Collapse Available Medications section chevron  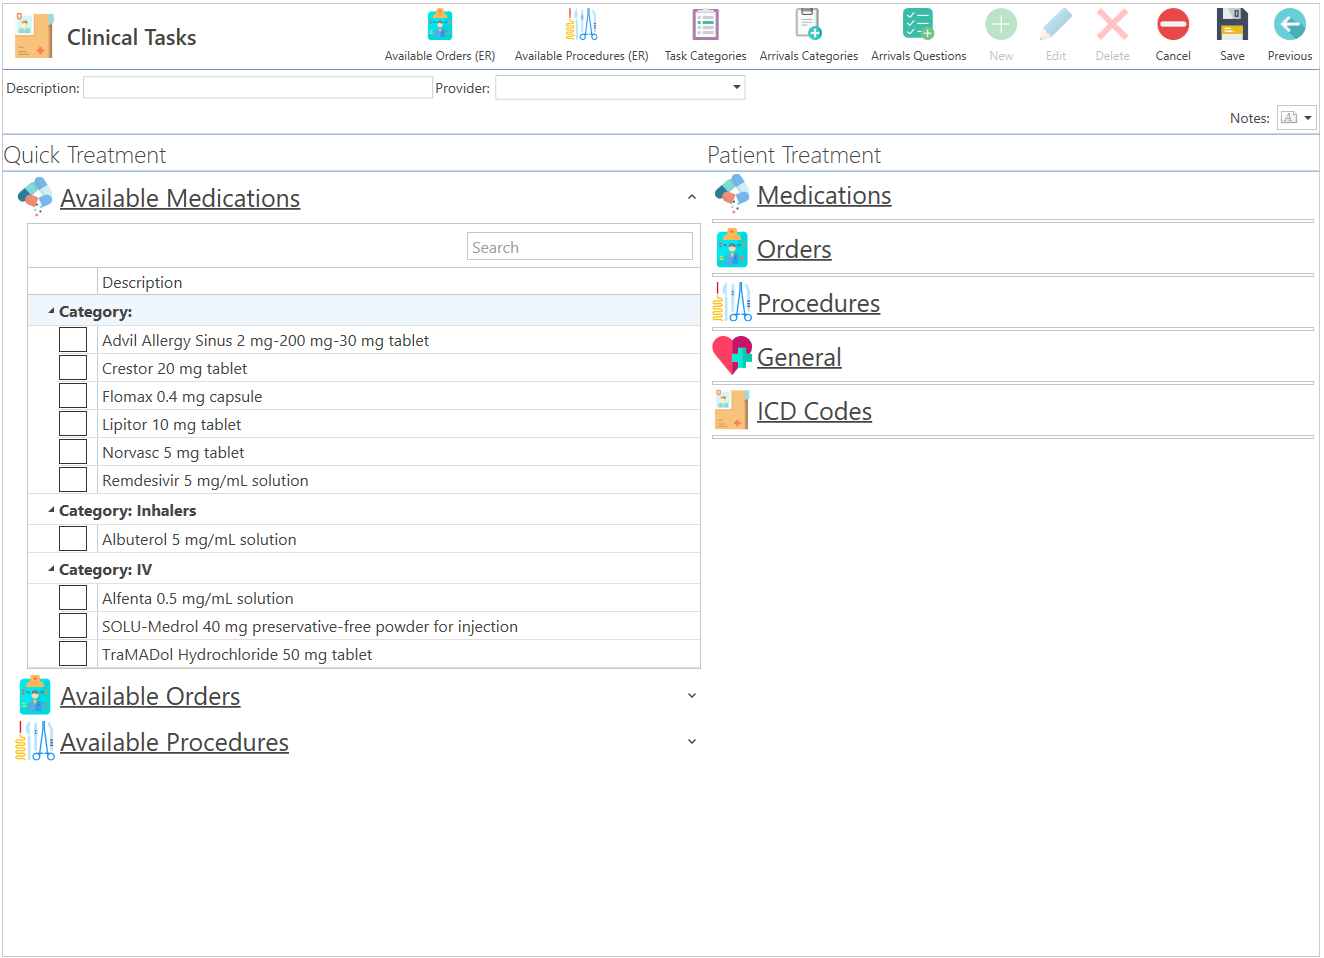pos(692,197)
